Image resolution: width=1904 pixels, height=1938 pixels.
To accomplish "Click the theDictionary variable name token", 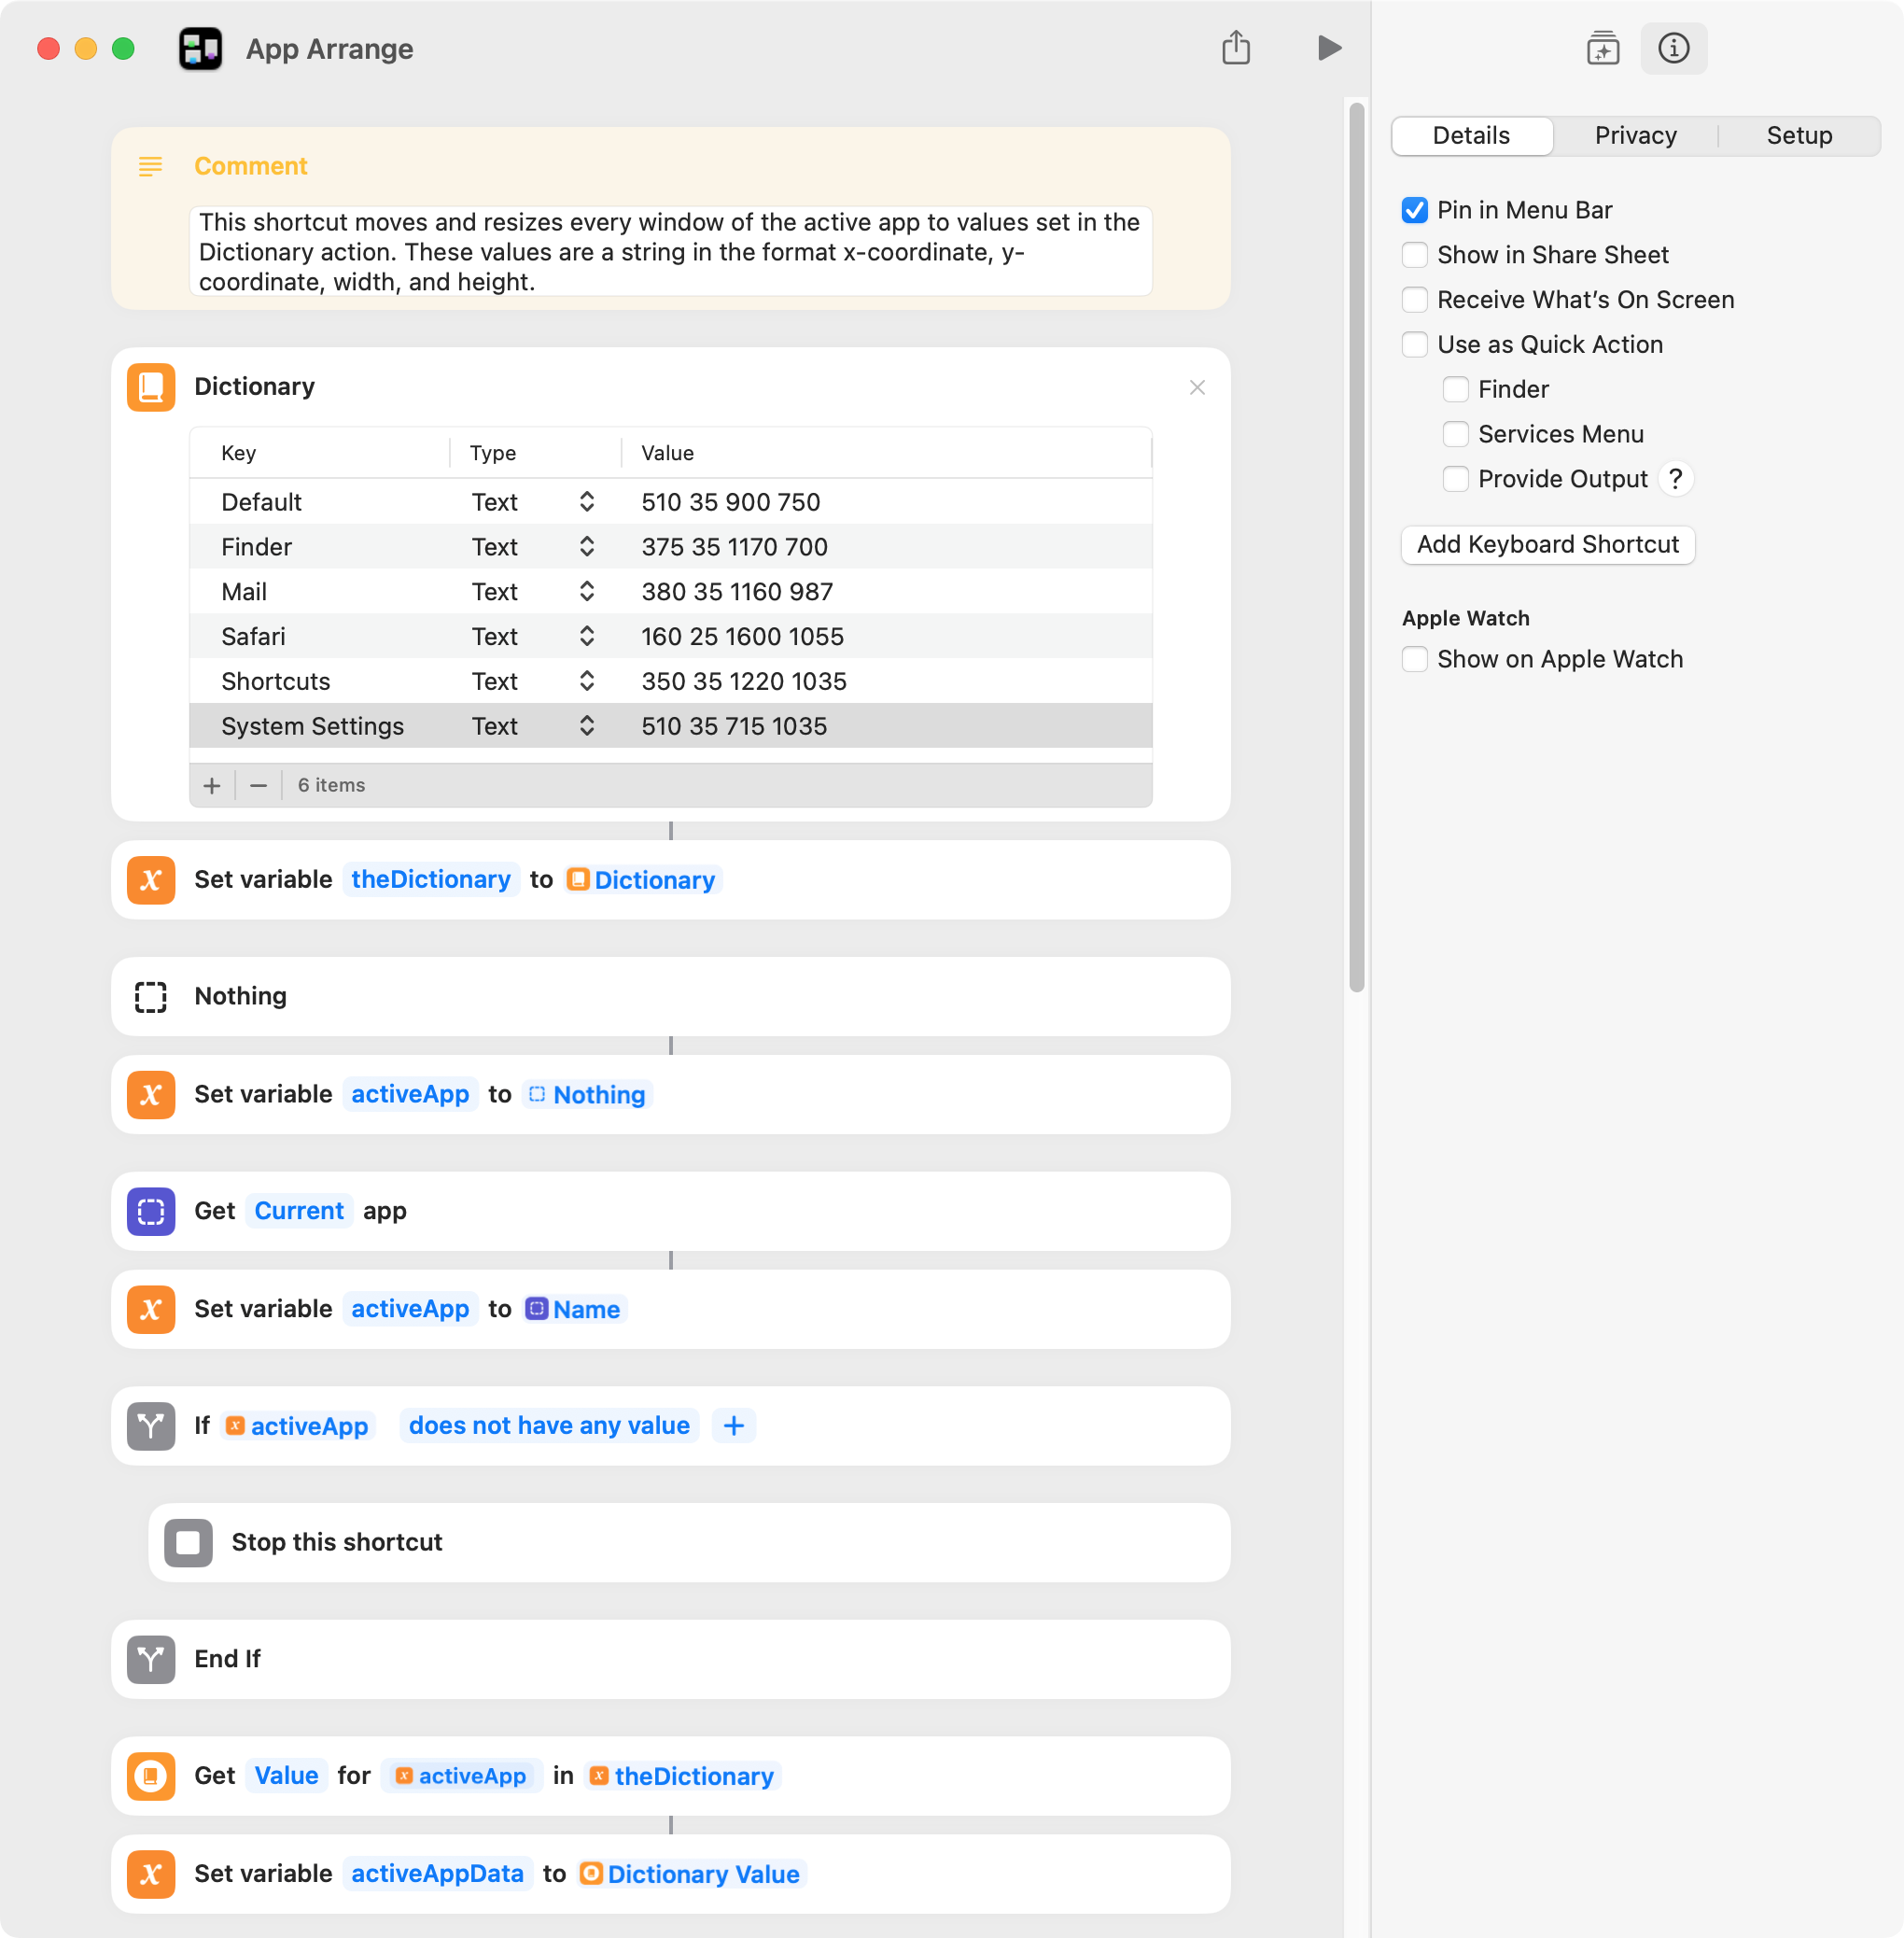I will (431, 880).
